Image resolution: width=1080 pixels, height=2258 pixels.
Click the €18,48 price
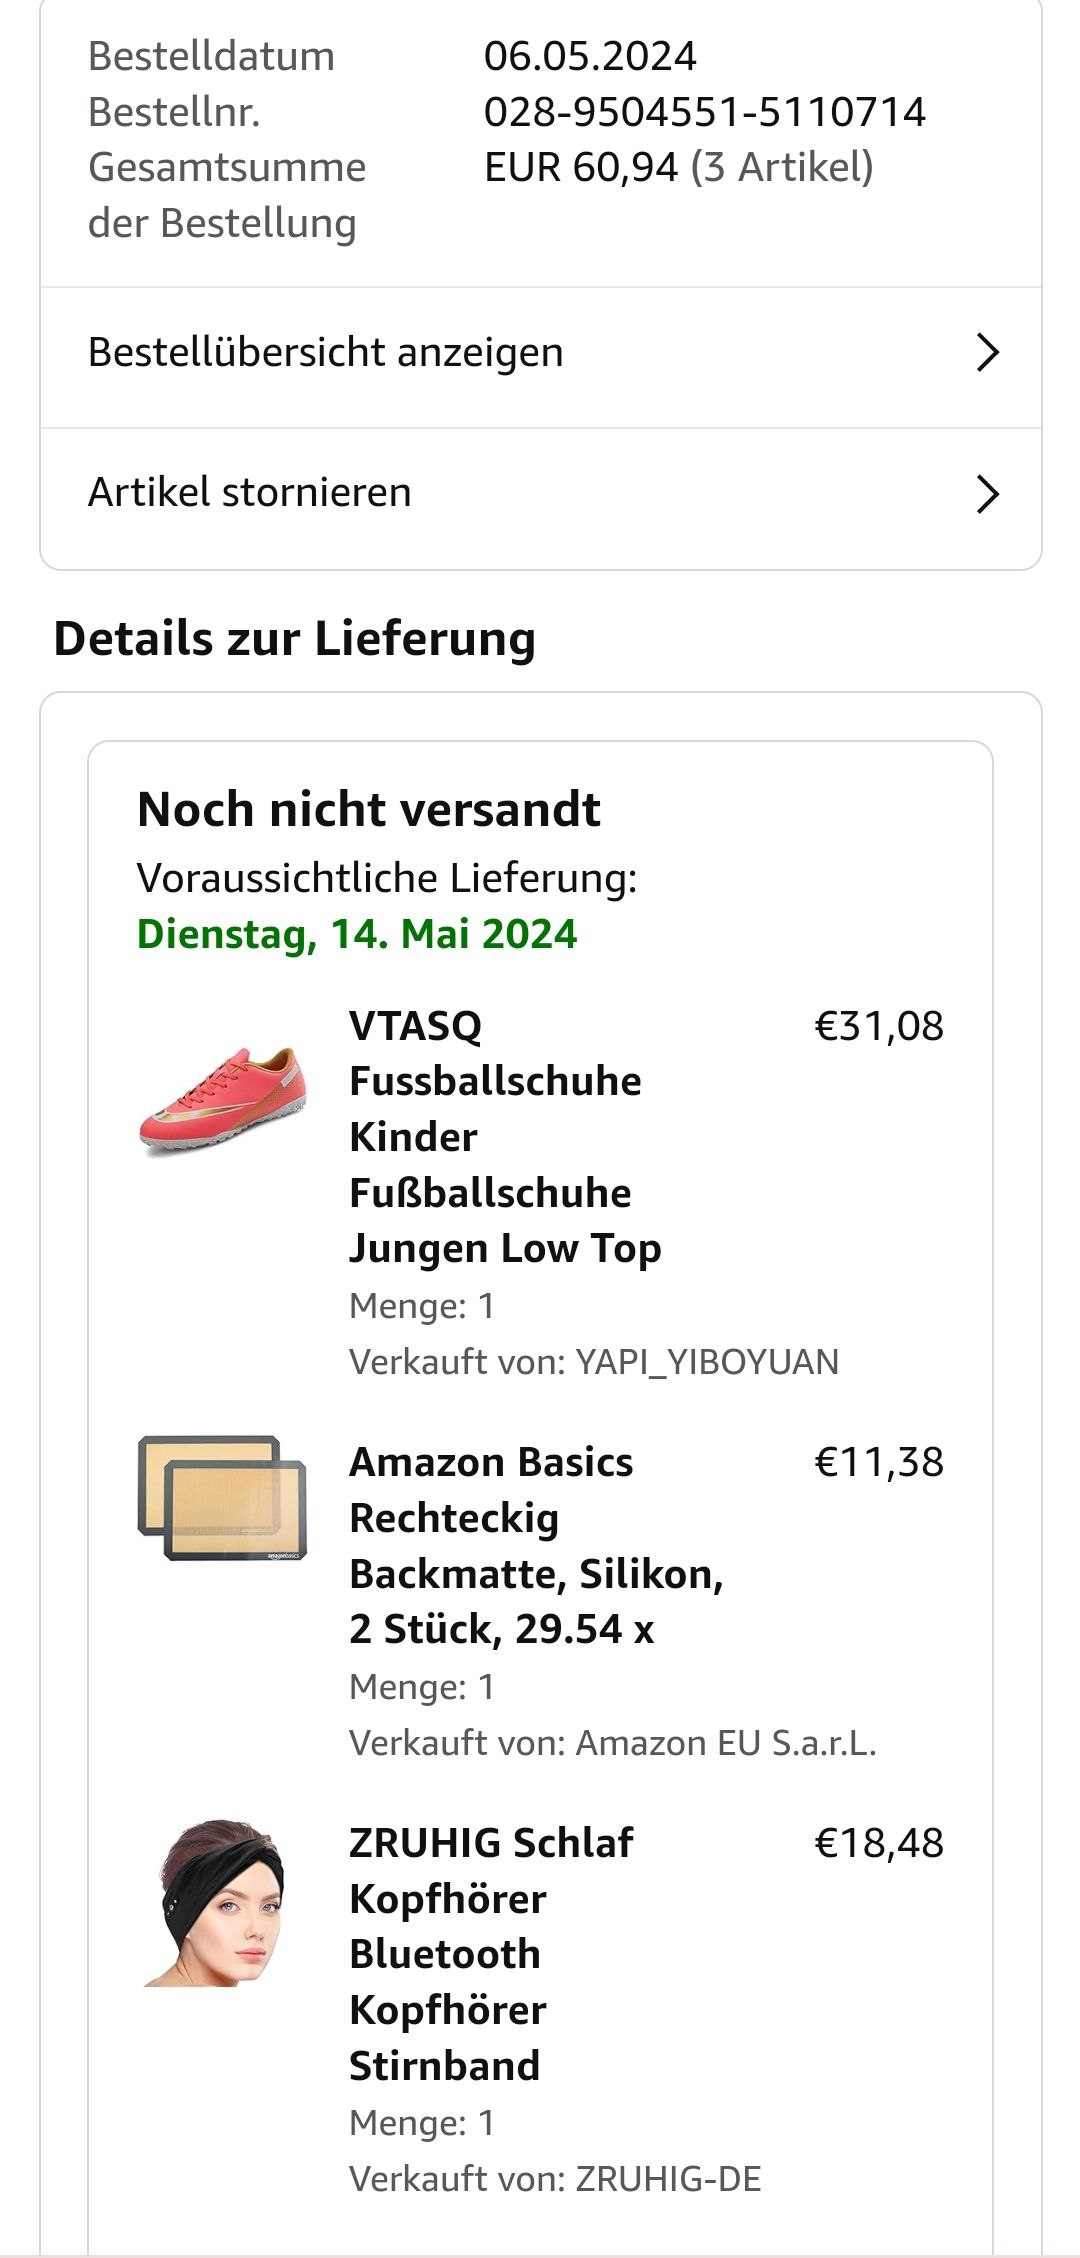[x=879, y=1843]
